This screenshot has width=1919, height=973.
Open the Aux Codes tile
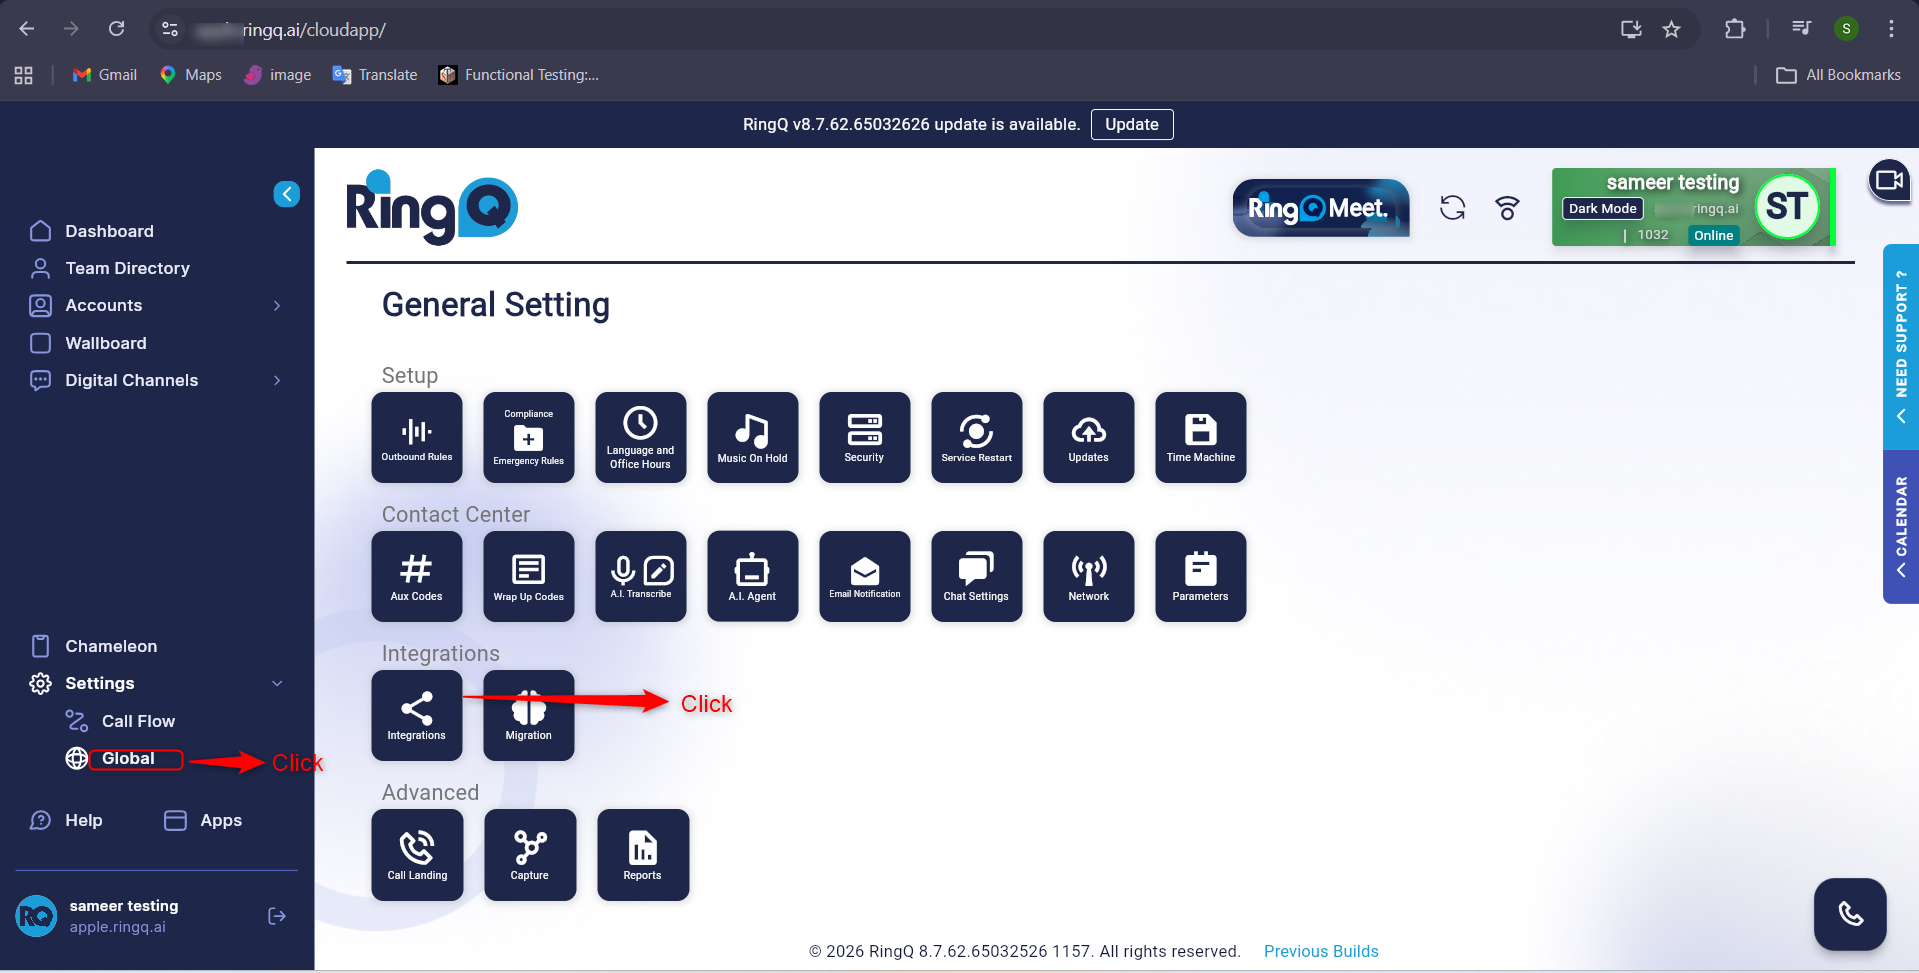tap(417, 576)
